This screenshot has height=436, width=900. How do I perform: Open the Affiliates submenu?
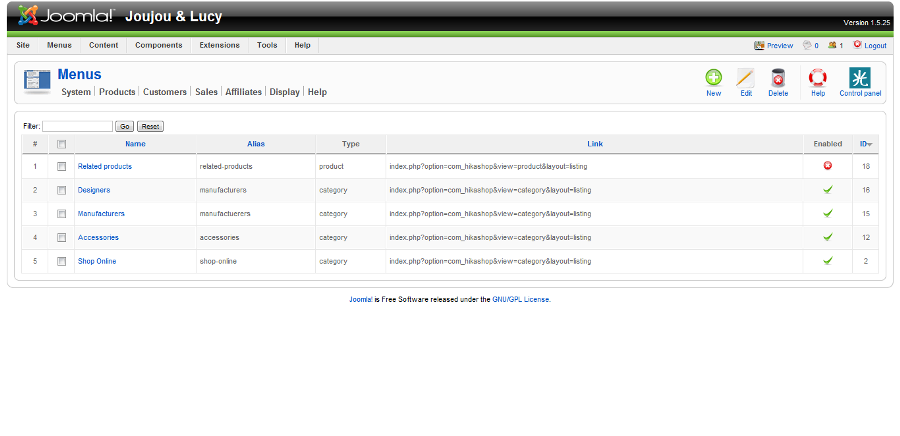point(243,92)
